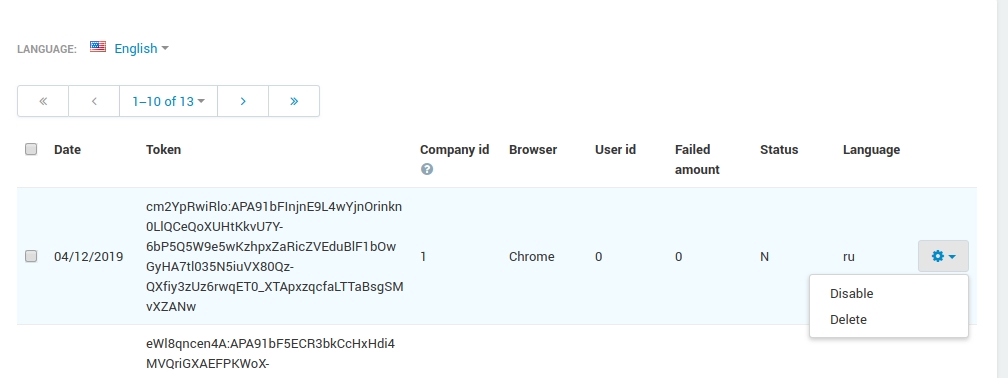
Task: Click the Chrome browser cell
Action: [x=532, y=256]
